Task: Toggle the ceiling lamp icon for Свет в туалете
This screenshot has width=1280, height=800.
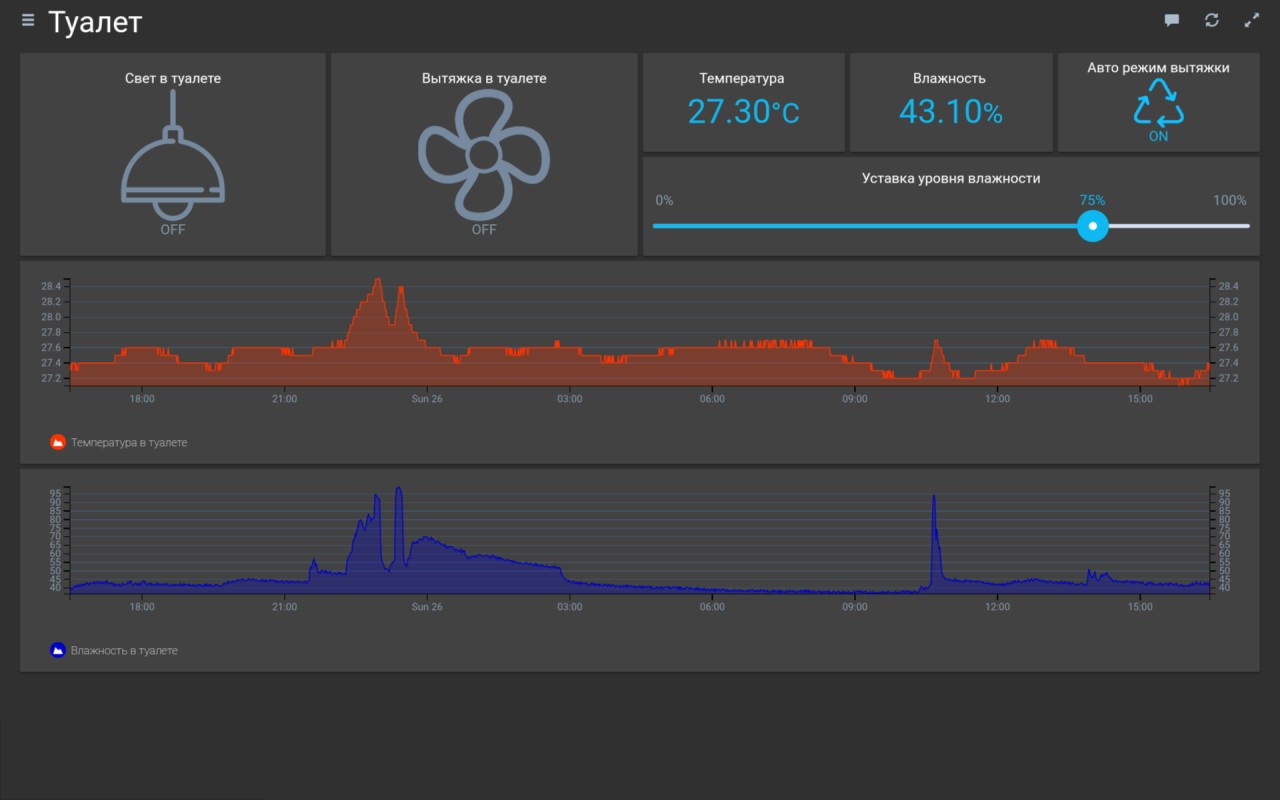Action: [x=173, y=154]
